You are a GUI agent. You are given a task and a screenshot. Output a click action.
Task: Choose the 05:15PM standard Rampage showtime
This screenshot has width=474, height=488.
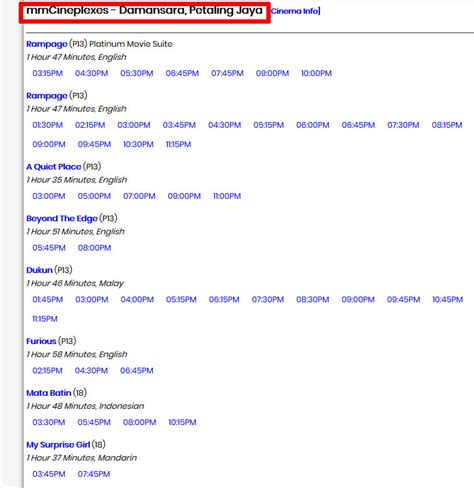click(269, 125)
